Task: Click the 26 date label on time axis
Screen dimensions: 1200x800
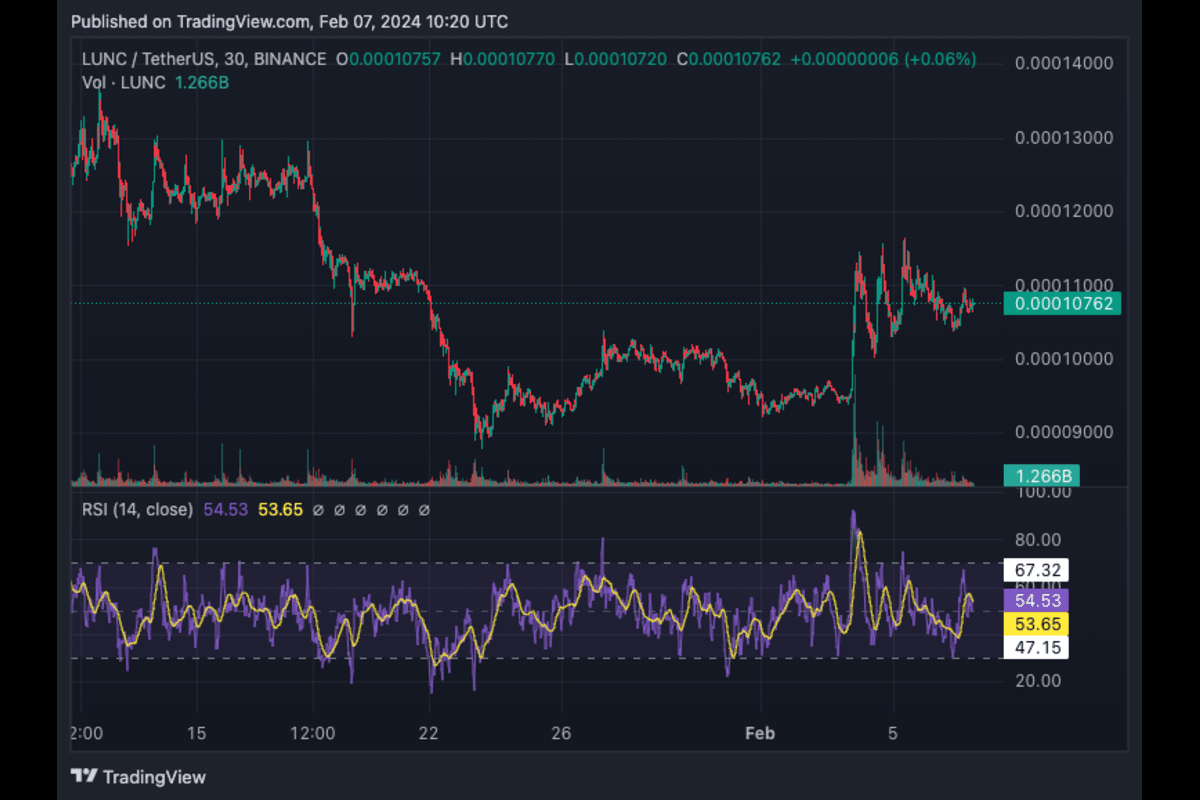Action: 561,733
